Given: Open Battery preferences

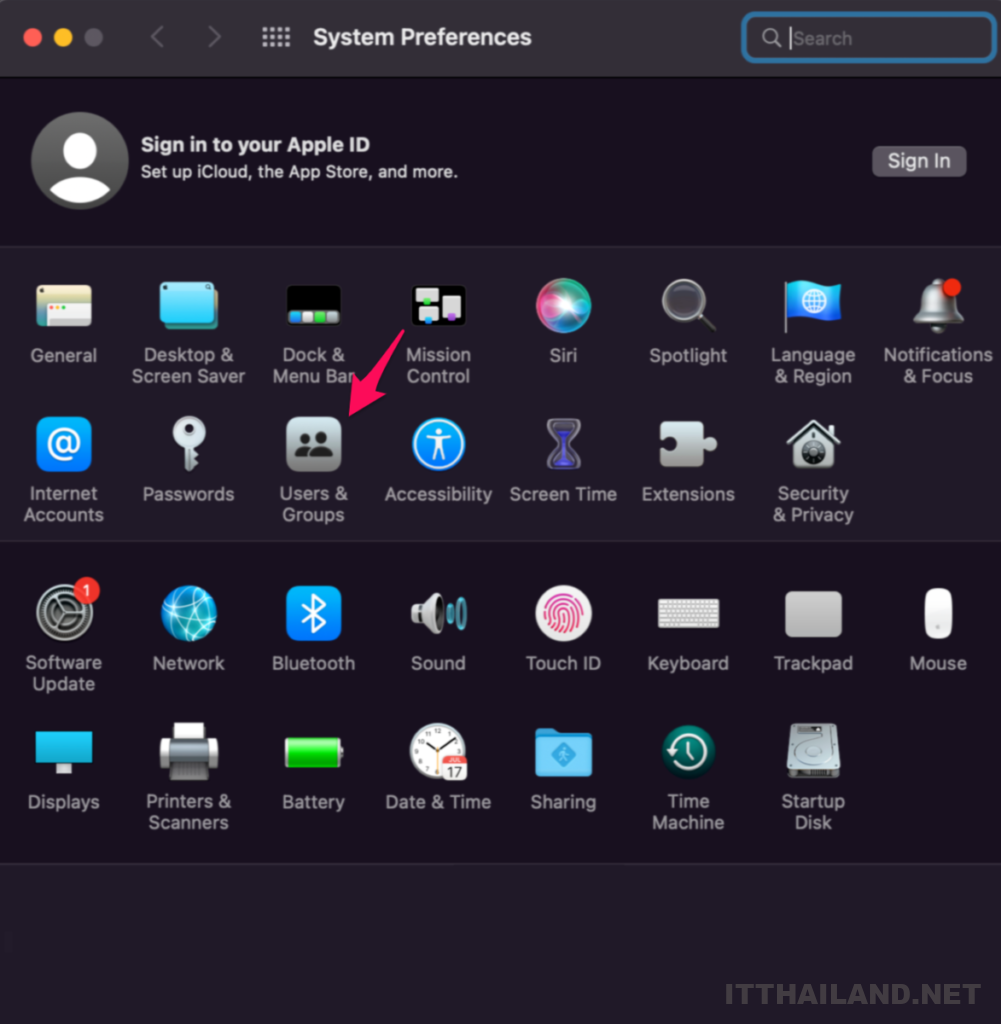Looking at the screenshot, I should (313, 751).
